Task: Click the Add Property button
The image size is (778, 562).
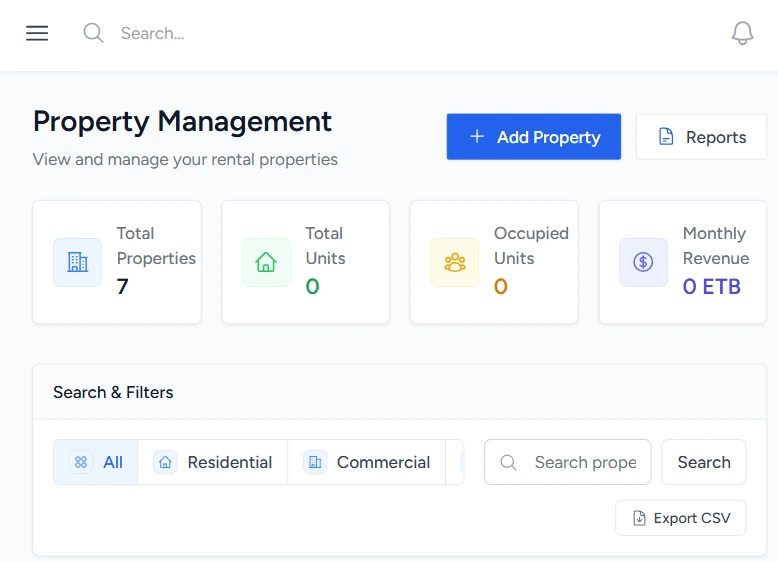Action: (533, 137)
